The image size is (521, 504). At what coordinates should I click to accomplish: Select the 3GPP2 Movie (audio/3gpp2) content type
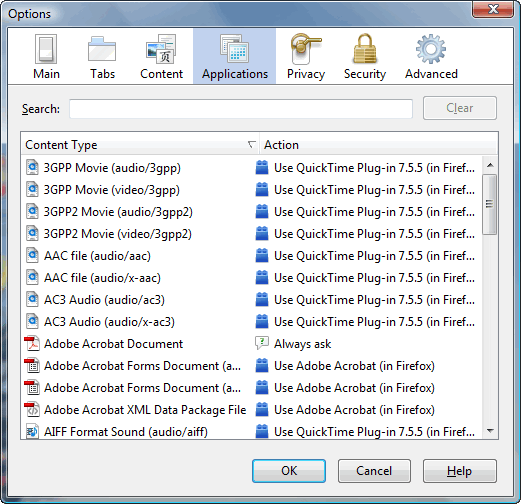118,212
